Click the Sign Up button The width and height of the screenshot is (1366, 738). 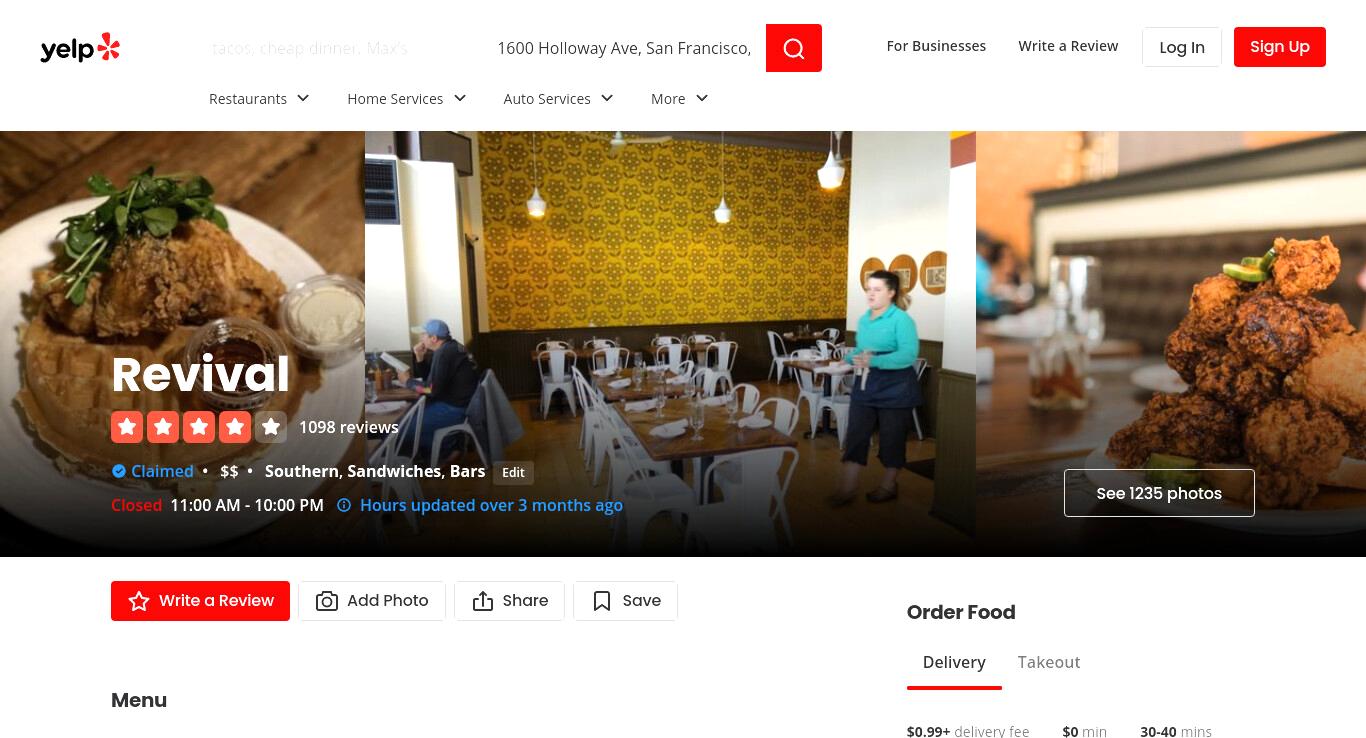(x=1280, y=47)
